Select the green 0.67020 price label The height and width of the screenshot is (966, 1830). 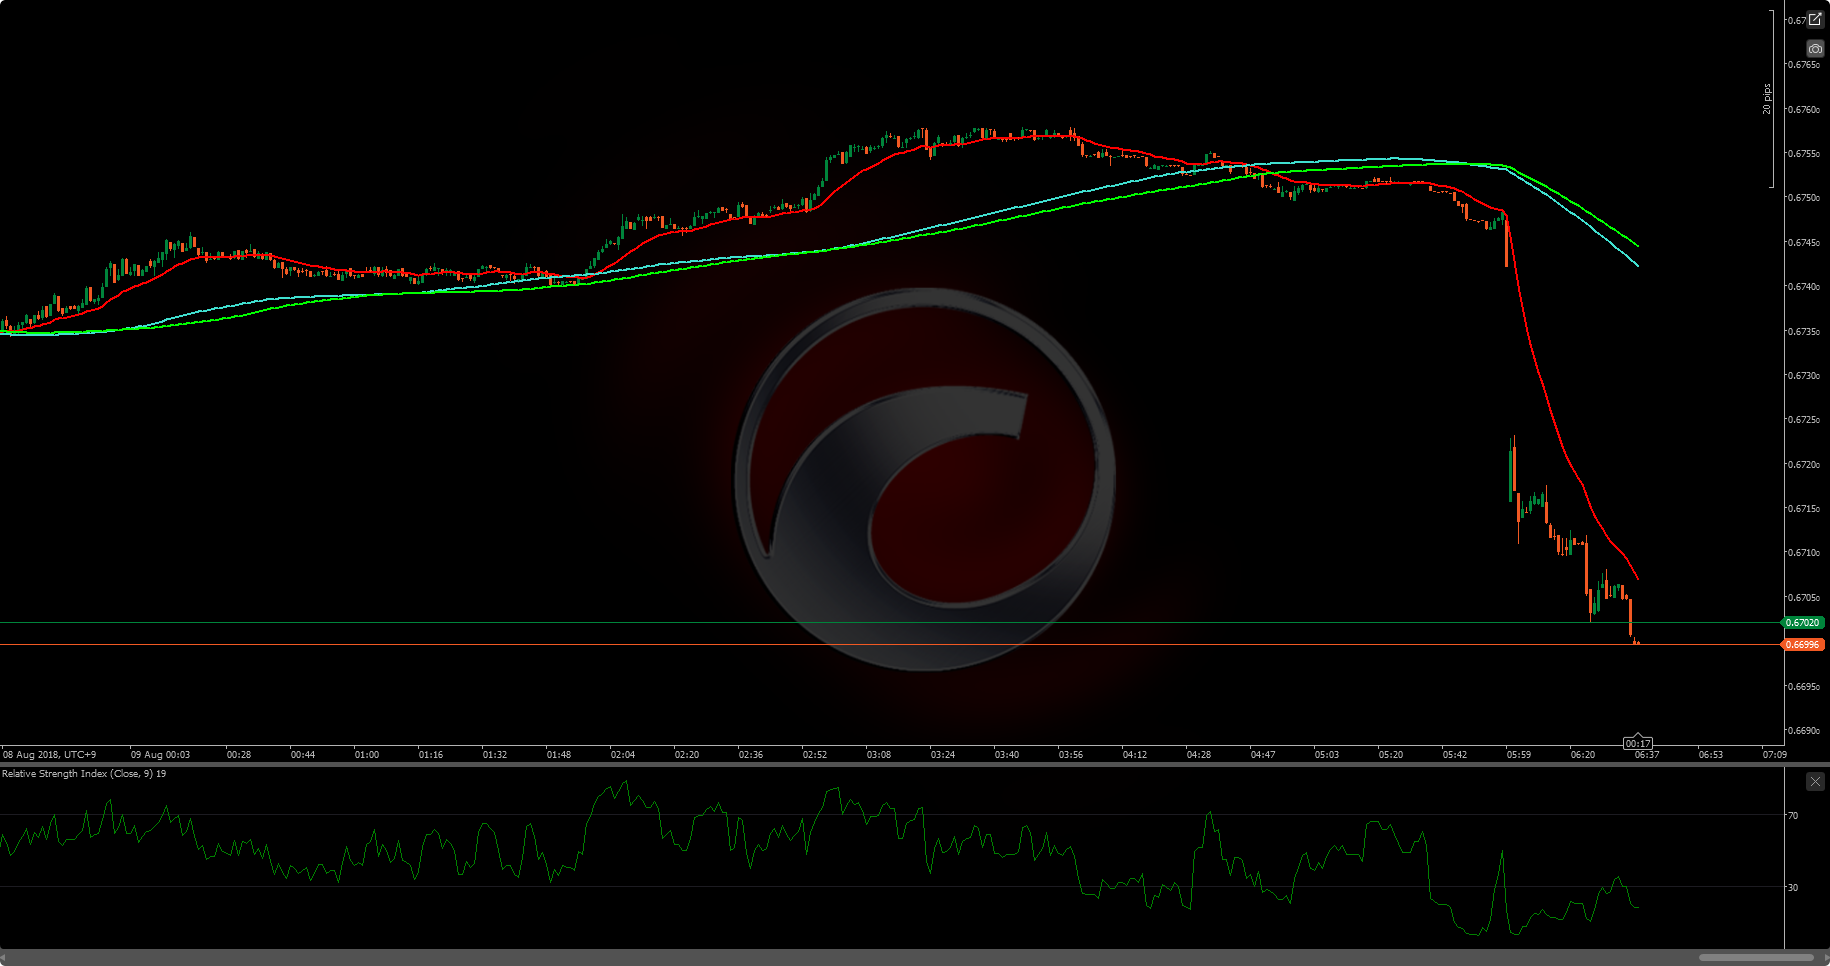[x=1803, y=623]
